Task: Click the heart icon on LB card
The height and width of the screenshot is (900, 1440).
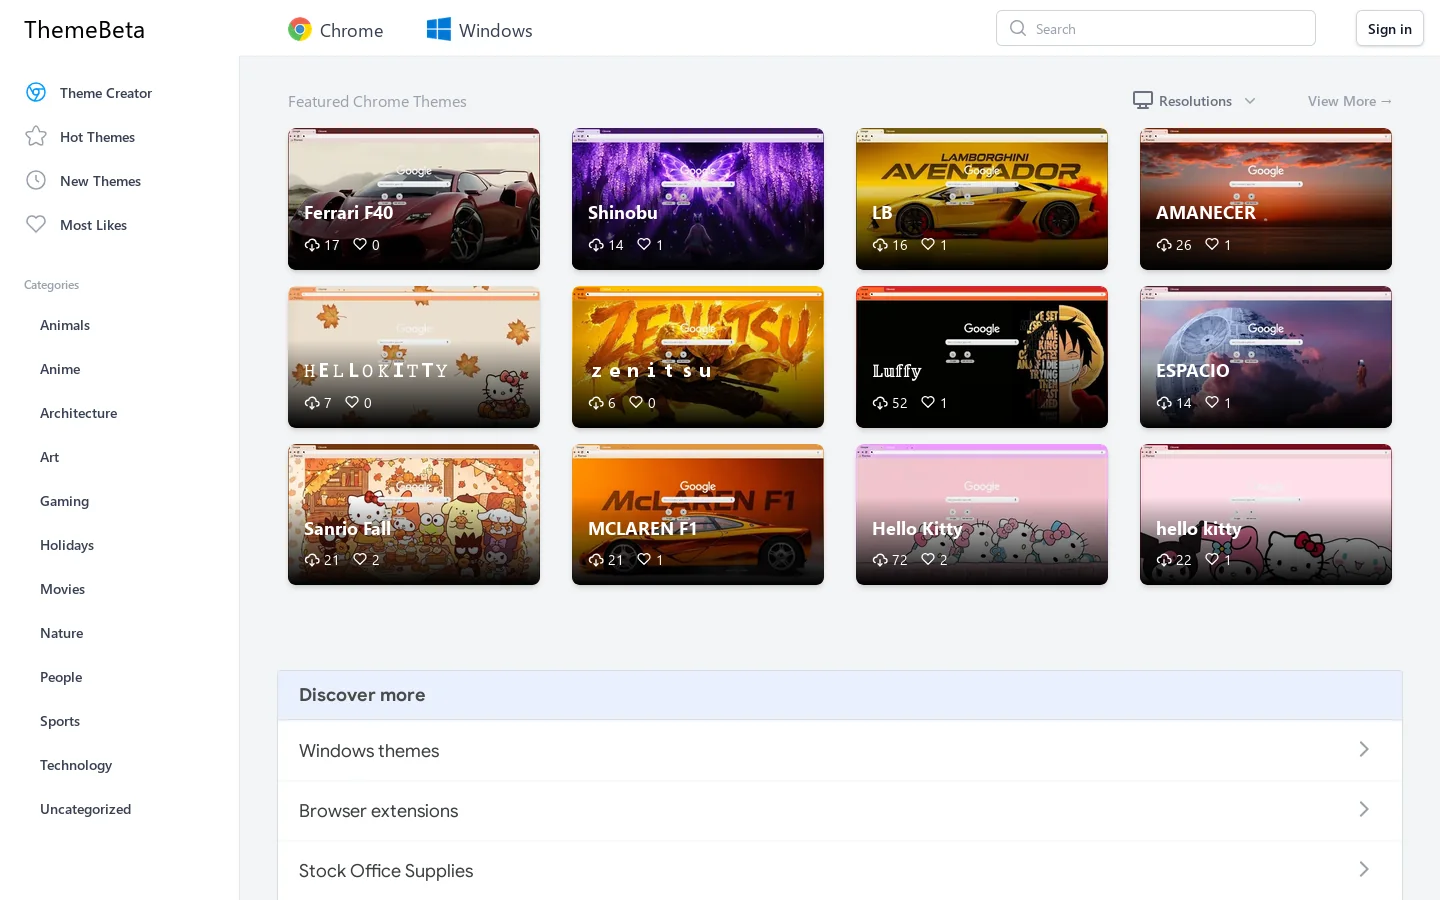Action: tap(928, 244)
